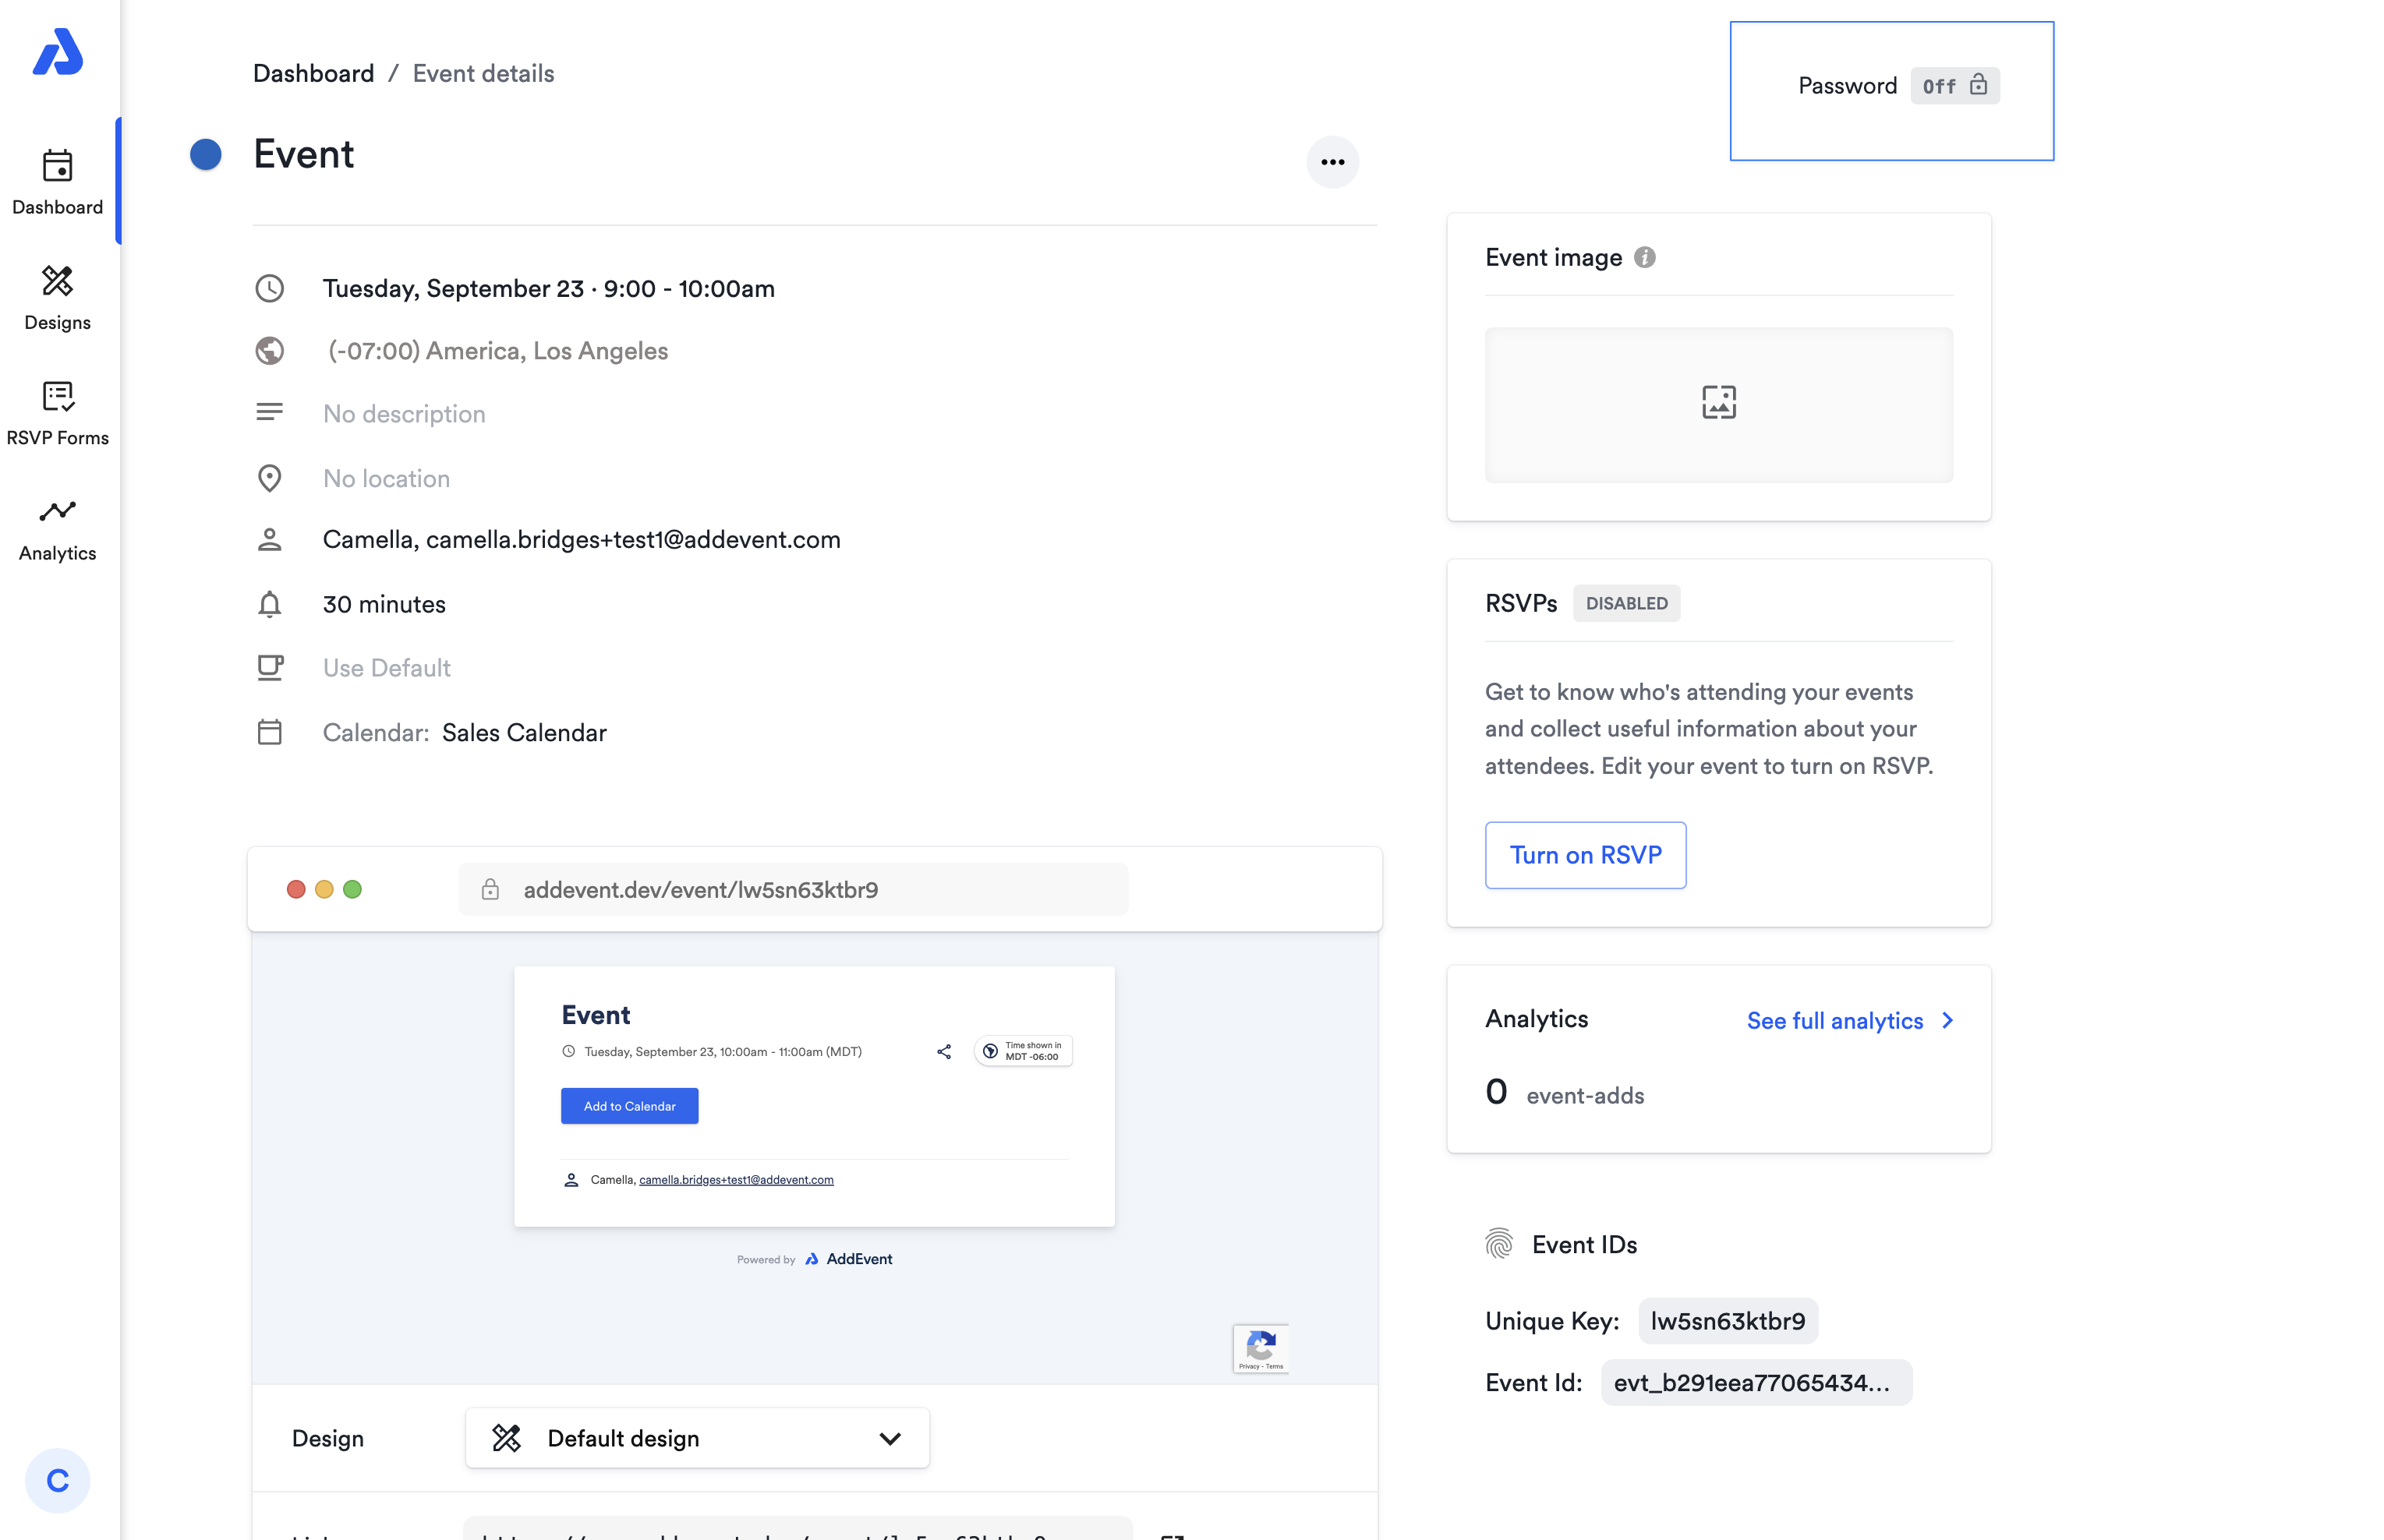The image size is (2384, 1540).
Task: Open the three-dot event options menu
Action: (x=1332, y=162)
